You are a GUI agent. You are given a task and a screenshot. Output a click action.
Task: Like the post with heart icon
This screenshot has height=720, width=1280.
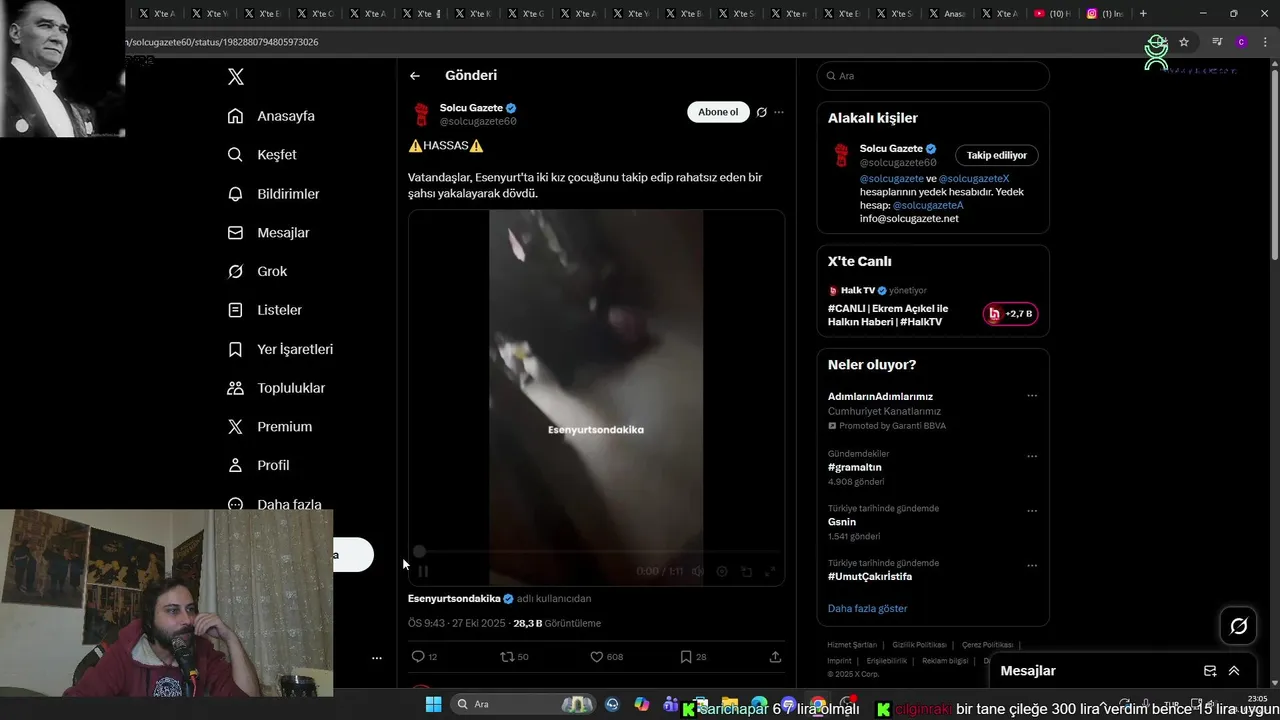(596, 657)
